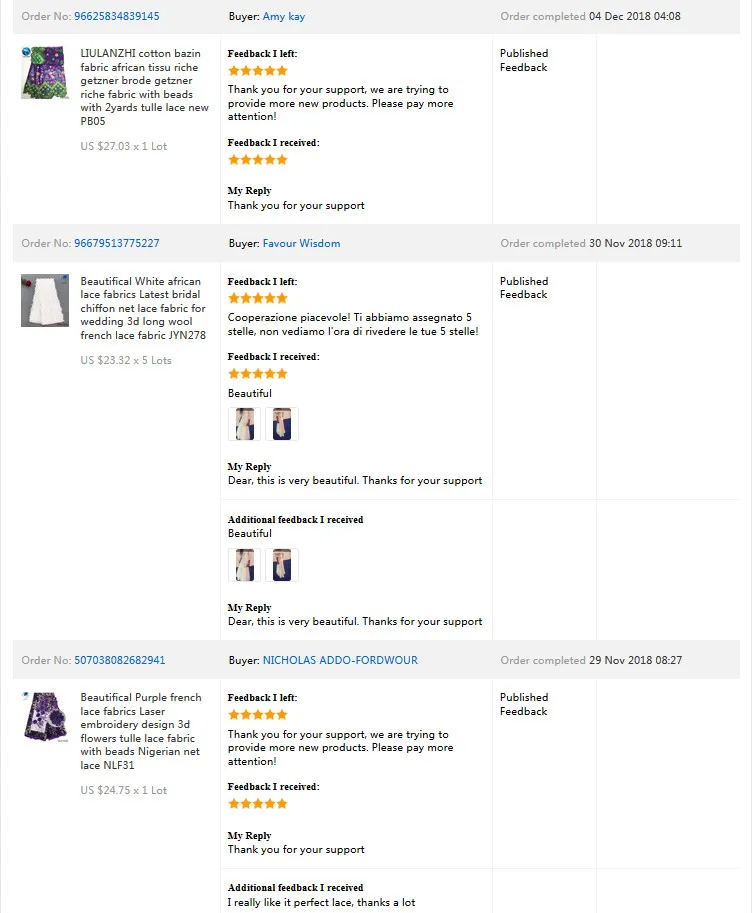Open NICHOLAS ADDO-FORDWOUR buyer profile

click(340, 660)
